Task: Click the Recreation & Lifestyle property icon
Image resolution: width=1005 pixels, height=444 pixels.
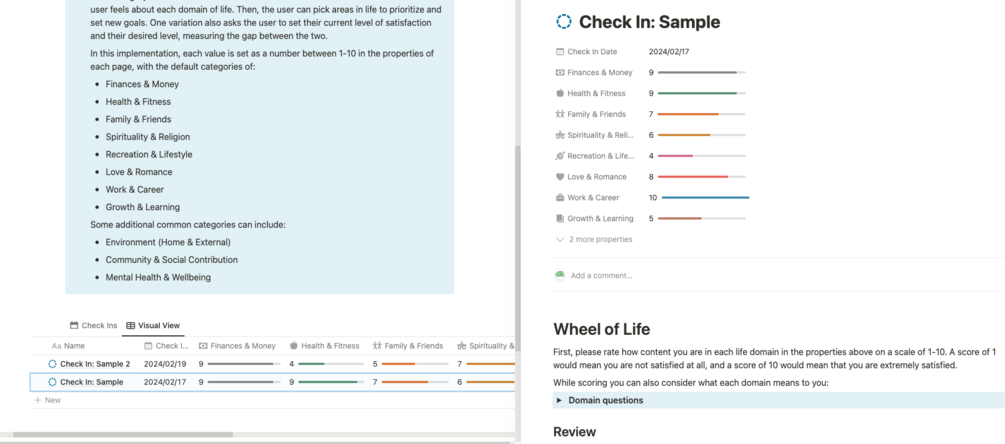Action: coord(560,156)
